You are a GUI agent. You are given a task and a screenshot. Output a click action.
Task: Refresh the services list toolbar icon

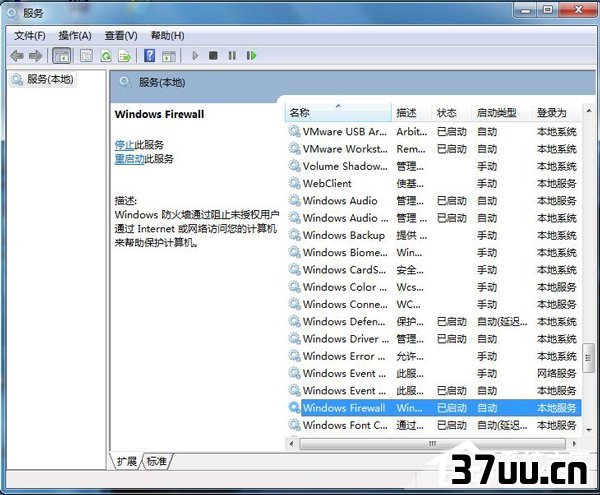tap(106, 56)
